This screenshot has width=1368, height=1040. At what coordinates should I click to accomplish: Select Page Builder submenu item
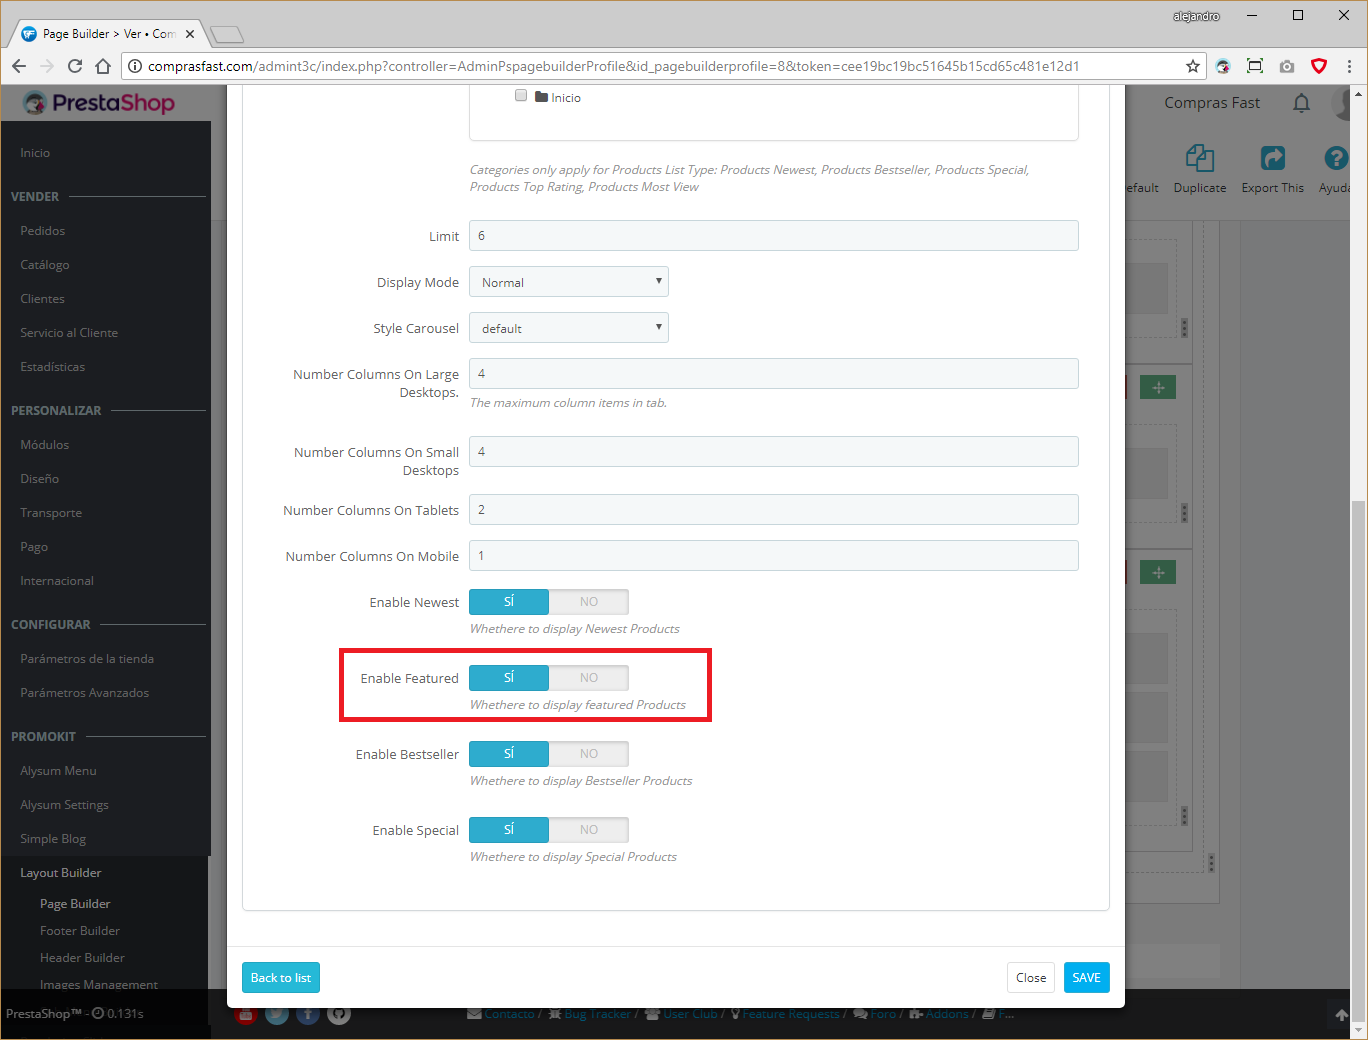pos(75,904)
